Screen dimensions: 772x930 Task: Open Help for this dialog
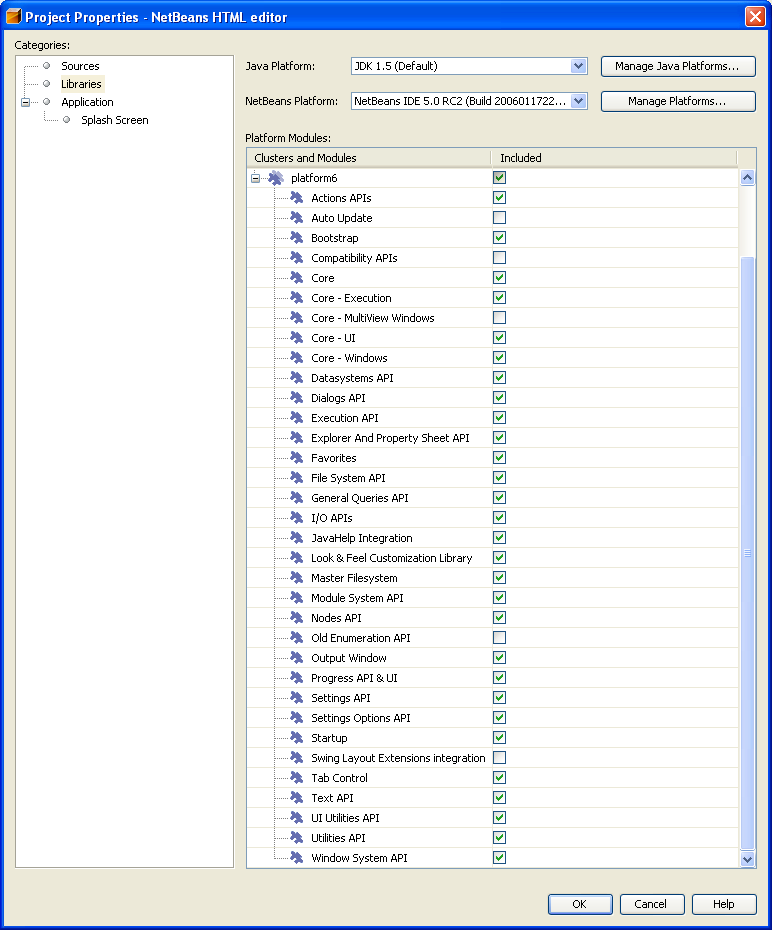pyautogui.click(x=724, y=904)
